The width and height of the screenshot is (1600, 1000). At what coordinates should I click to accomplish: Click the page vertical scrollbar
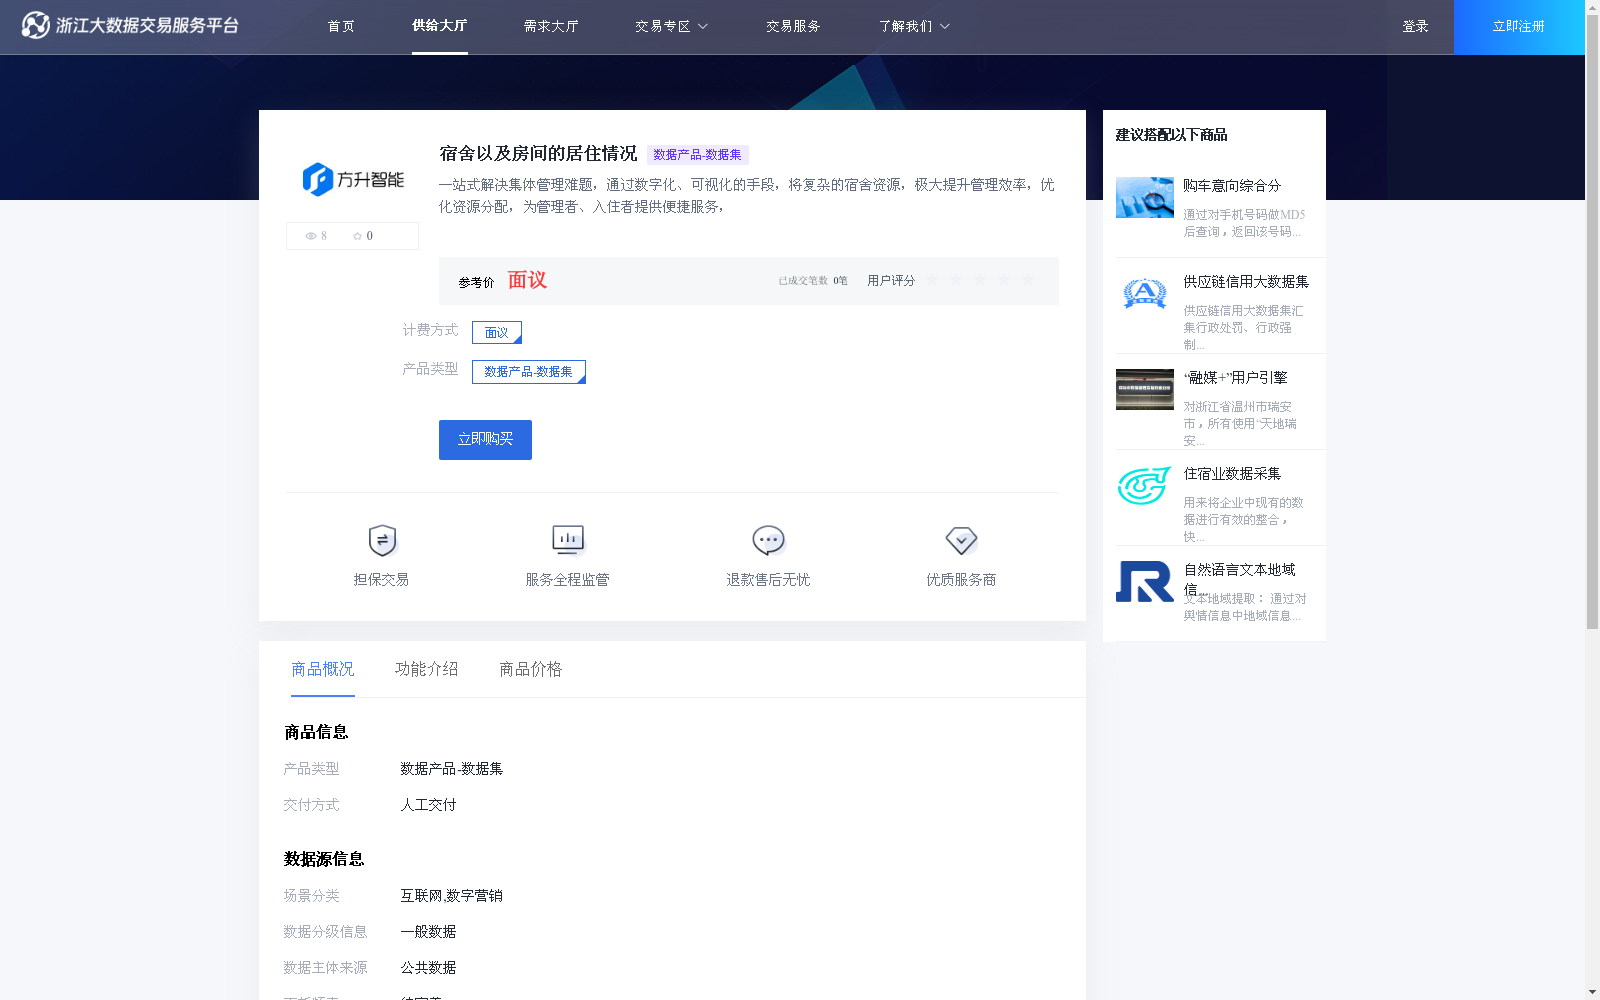(x=1592, y=320)
